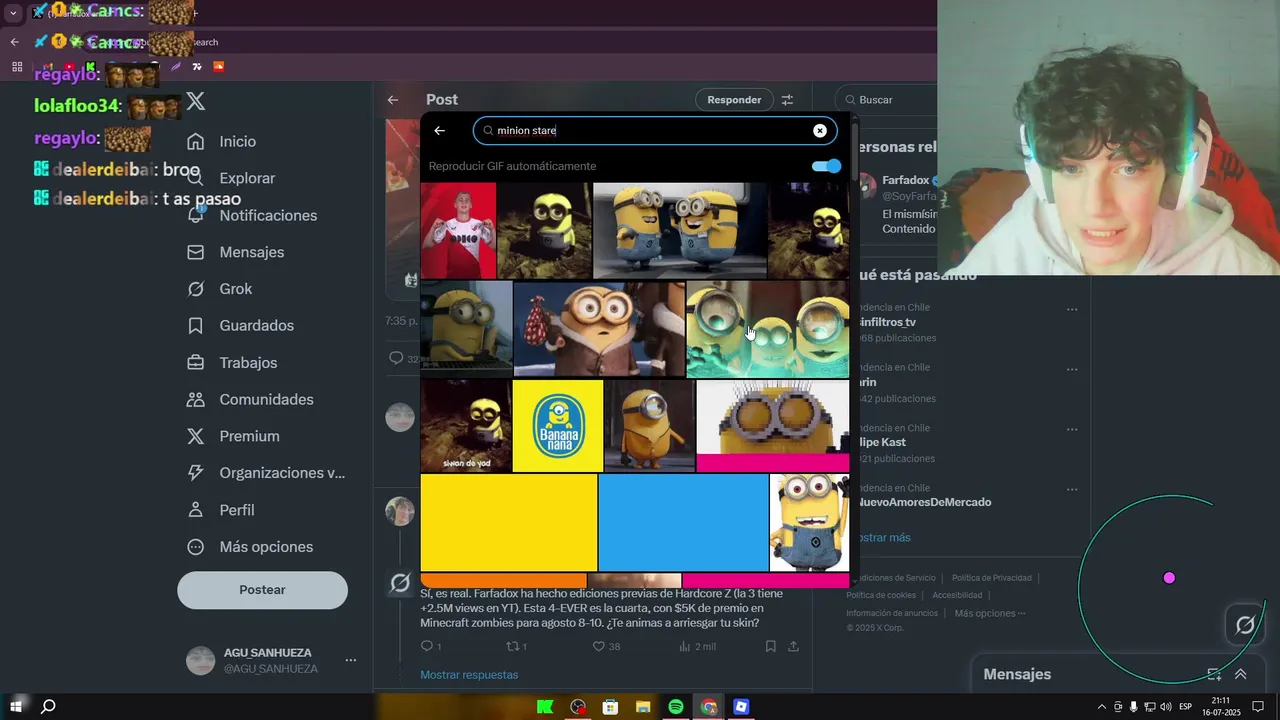Open the SoundCloud bookmark
Screen dimensions: 1280x720
[x=219, y=67]
